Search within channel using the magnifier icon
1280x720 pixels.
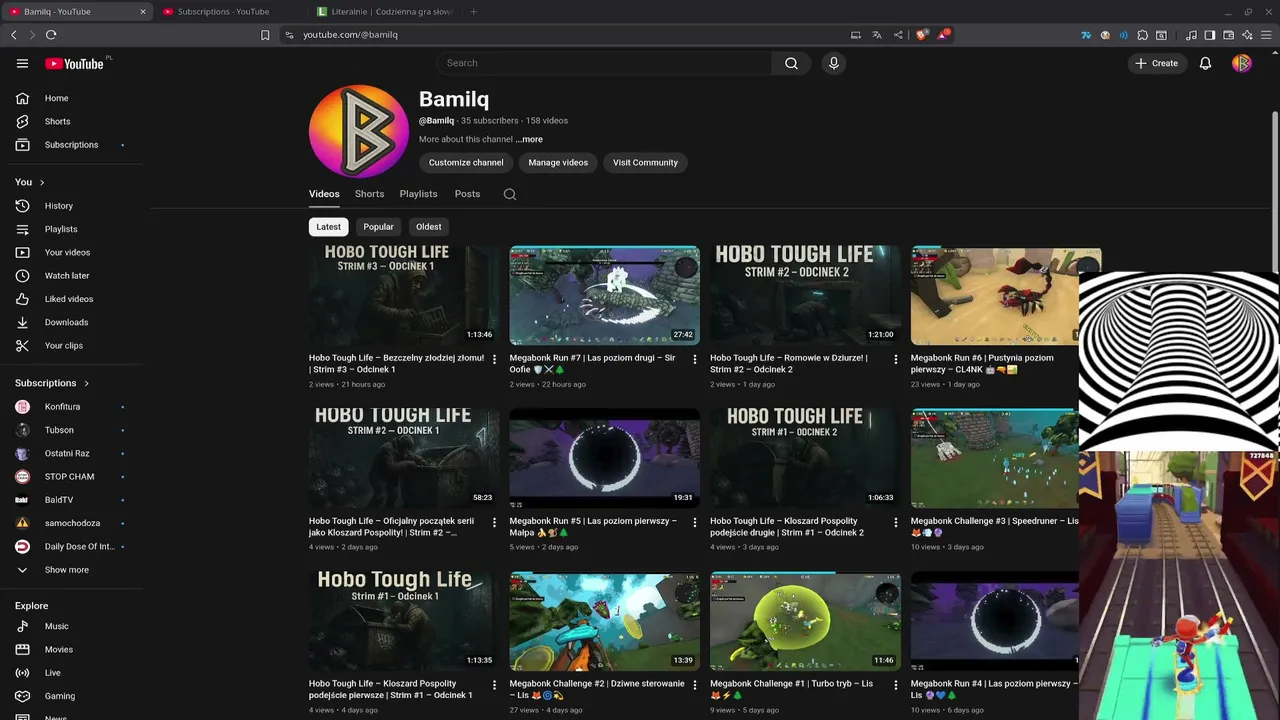click(510, 194)
